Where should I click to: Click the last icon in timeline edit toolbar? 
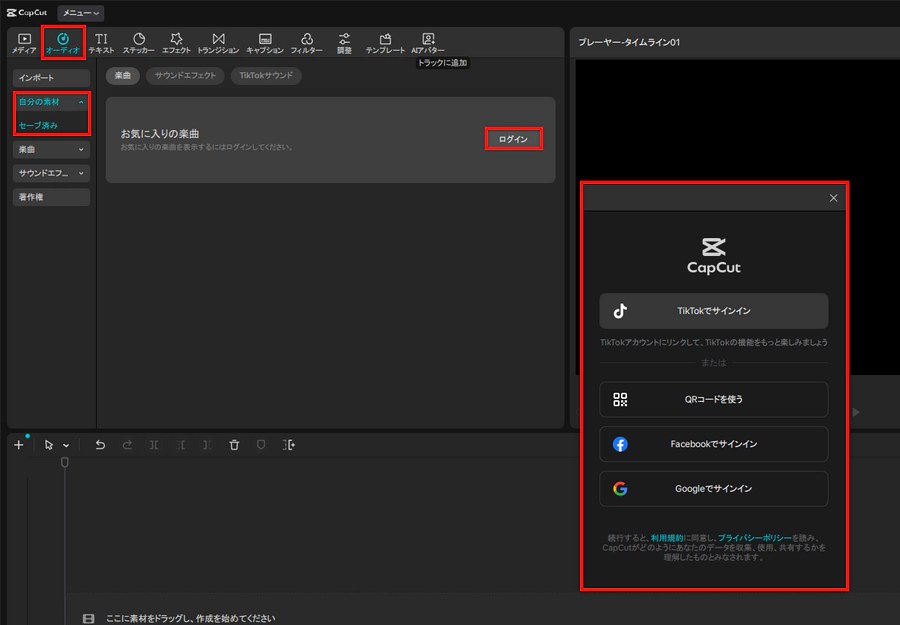click(x=288, y=445)
